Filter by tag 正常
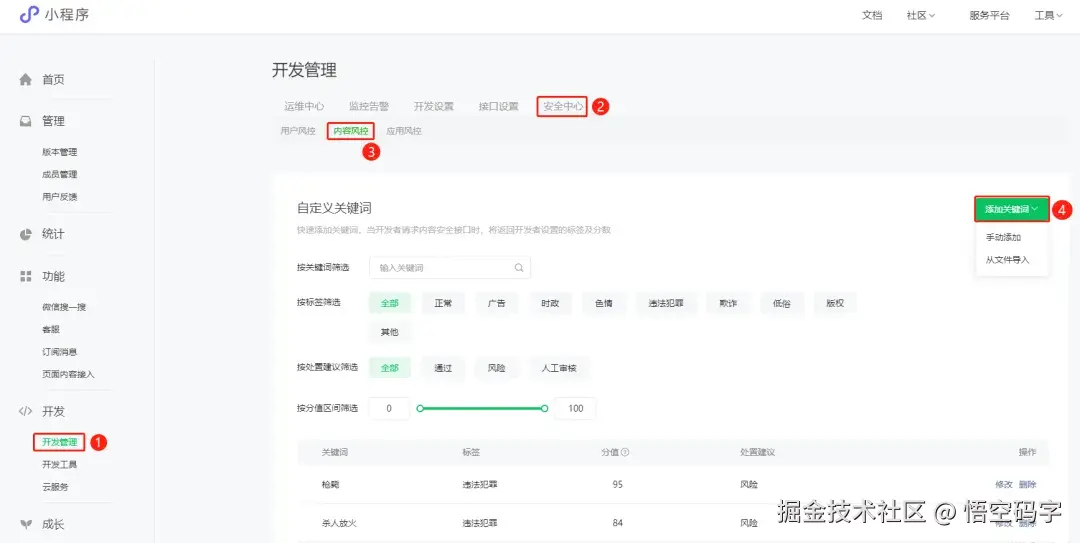Image resolution: width=1080 pixels, height=543 pixels. coord(444,303)
